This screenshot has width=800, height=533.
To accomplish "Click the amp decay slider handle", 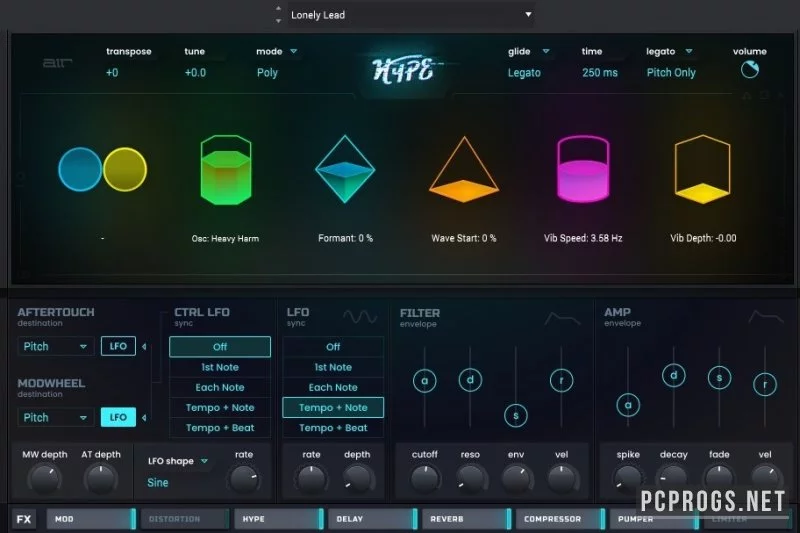I will click(x=673, y=376).
